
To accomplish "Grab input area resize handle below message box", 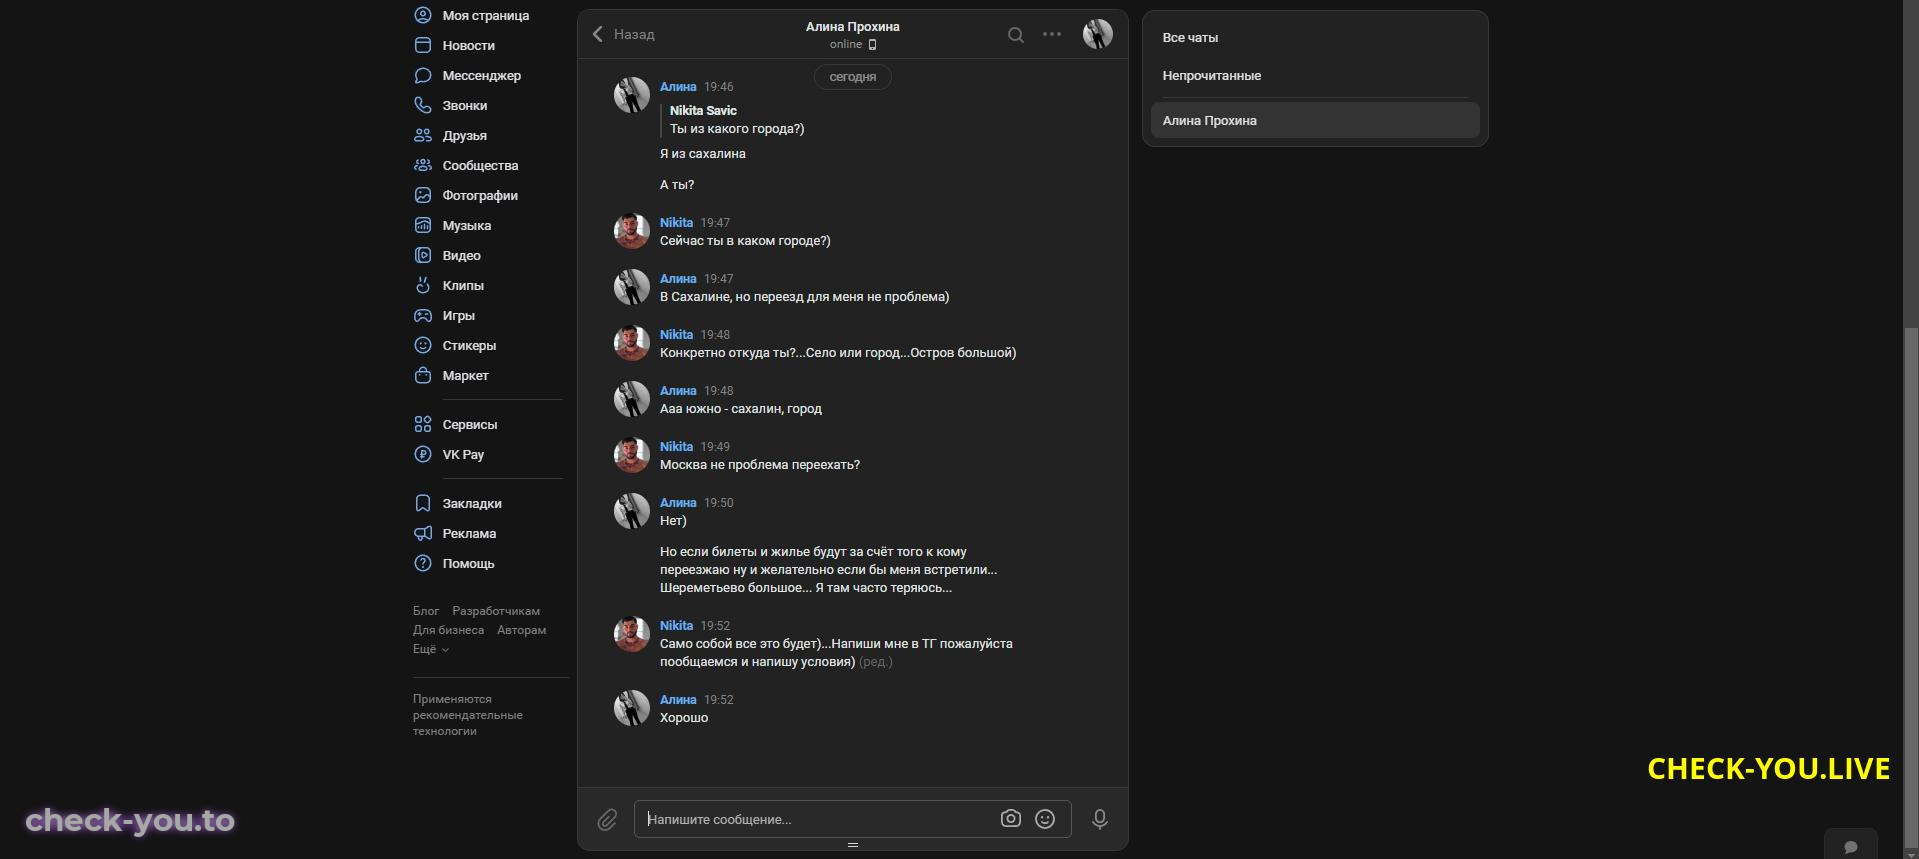I will point(853,845).
